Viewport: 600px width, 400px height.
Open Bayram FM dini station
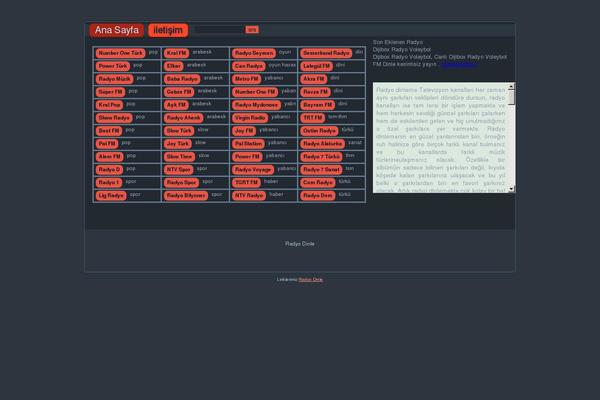point(318,105)
